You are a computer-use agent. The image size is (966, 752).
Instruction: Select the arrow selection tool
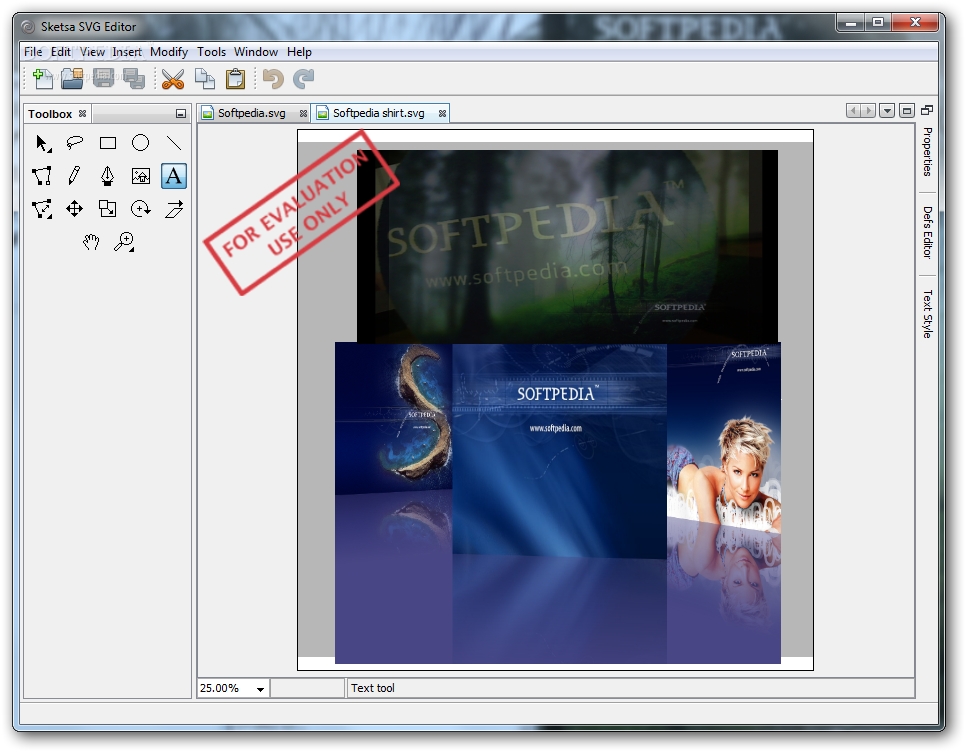click(x=43, y=144)
